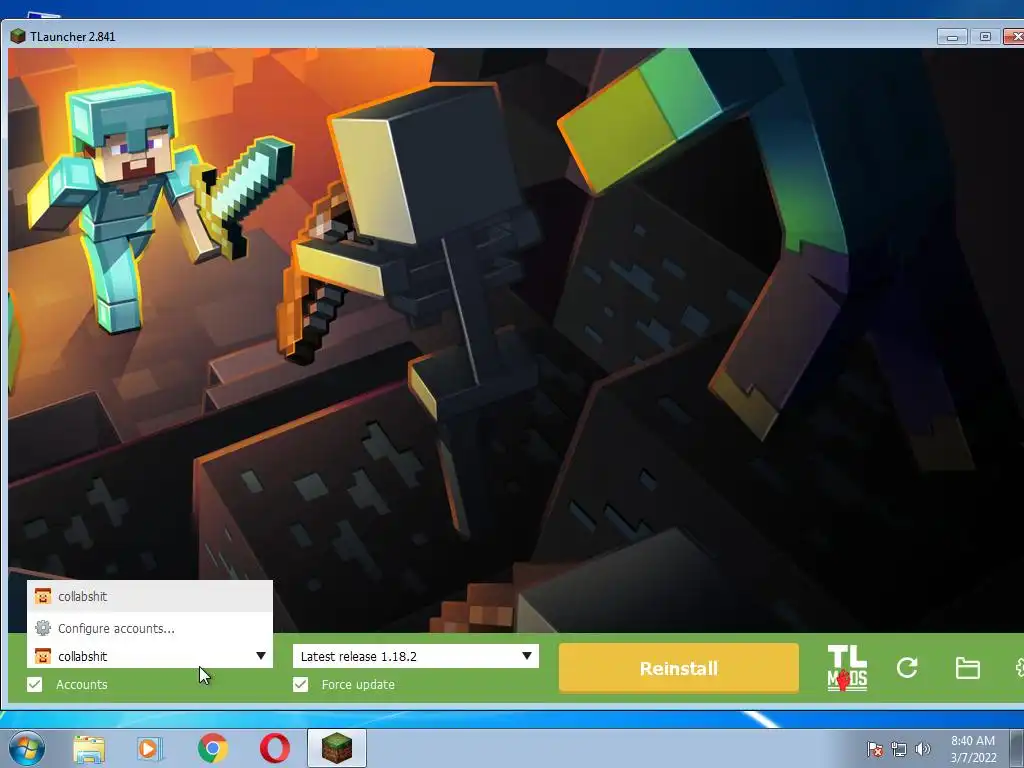This screenshot has width=1024, height=768.
Task: Click the Force update label text
Action: pos(358,684)
